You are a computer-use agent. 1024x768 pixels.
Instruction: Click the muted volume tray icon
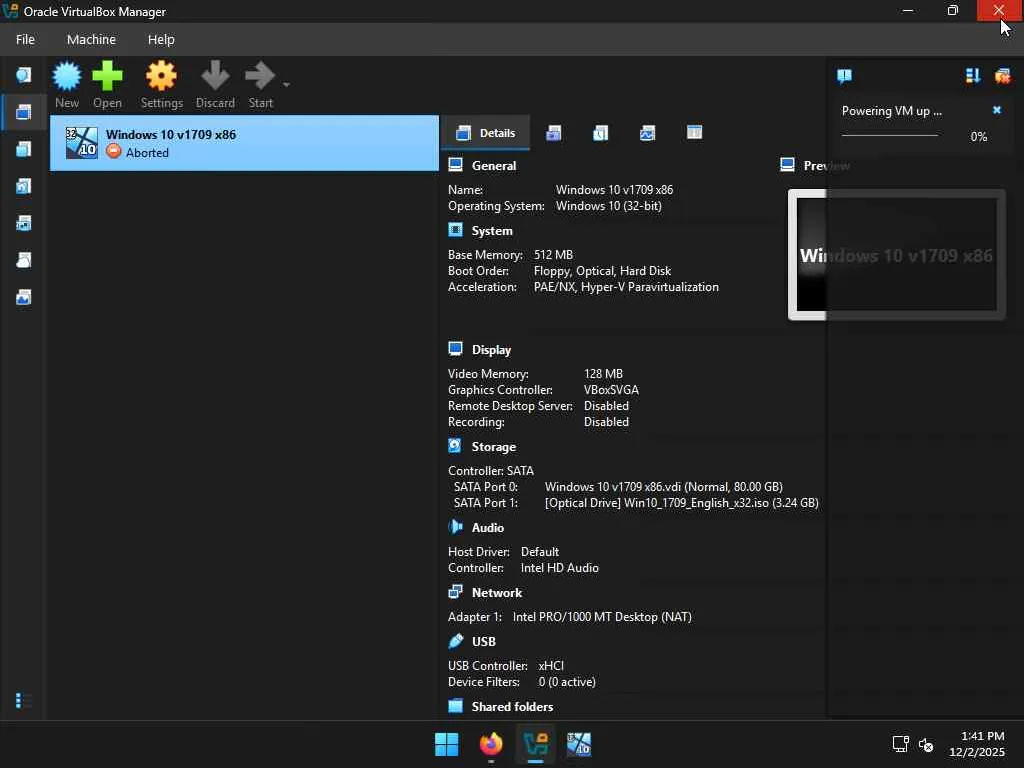[x=925, y=744]
